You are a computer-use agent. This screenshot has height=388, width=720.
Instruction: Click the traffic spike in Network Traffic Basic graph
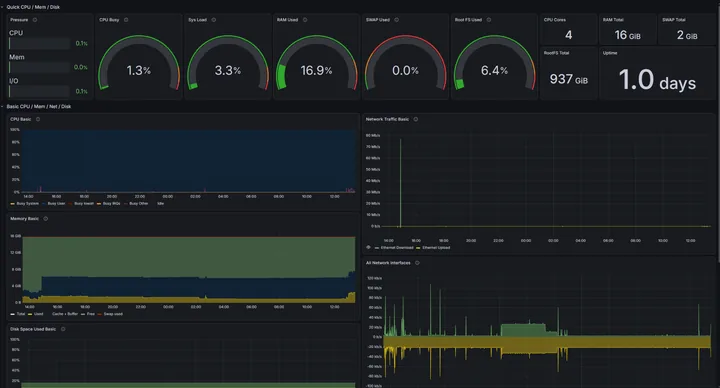400,182
